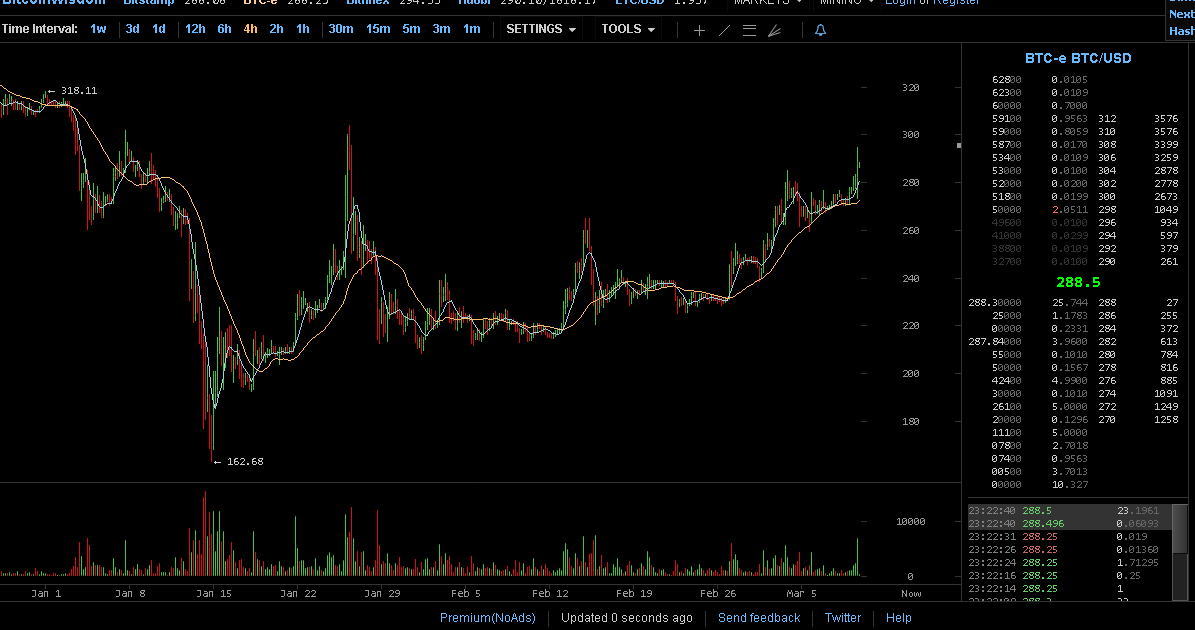Screen dimensions: 1195x630
Task: Open the TOOLS dropdown
Action: click(x=628, y=29)
